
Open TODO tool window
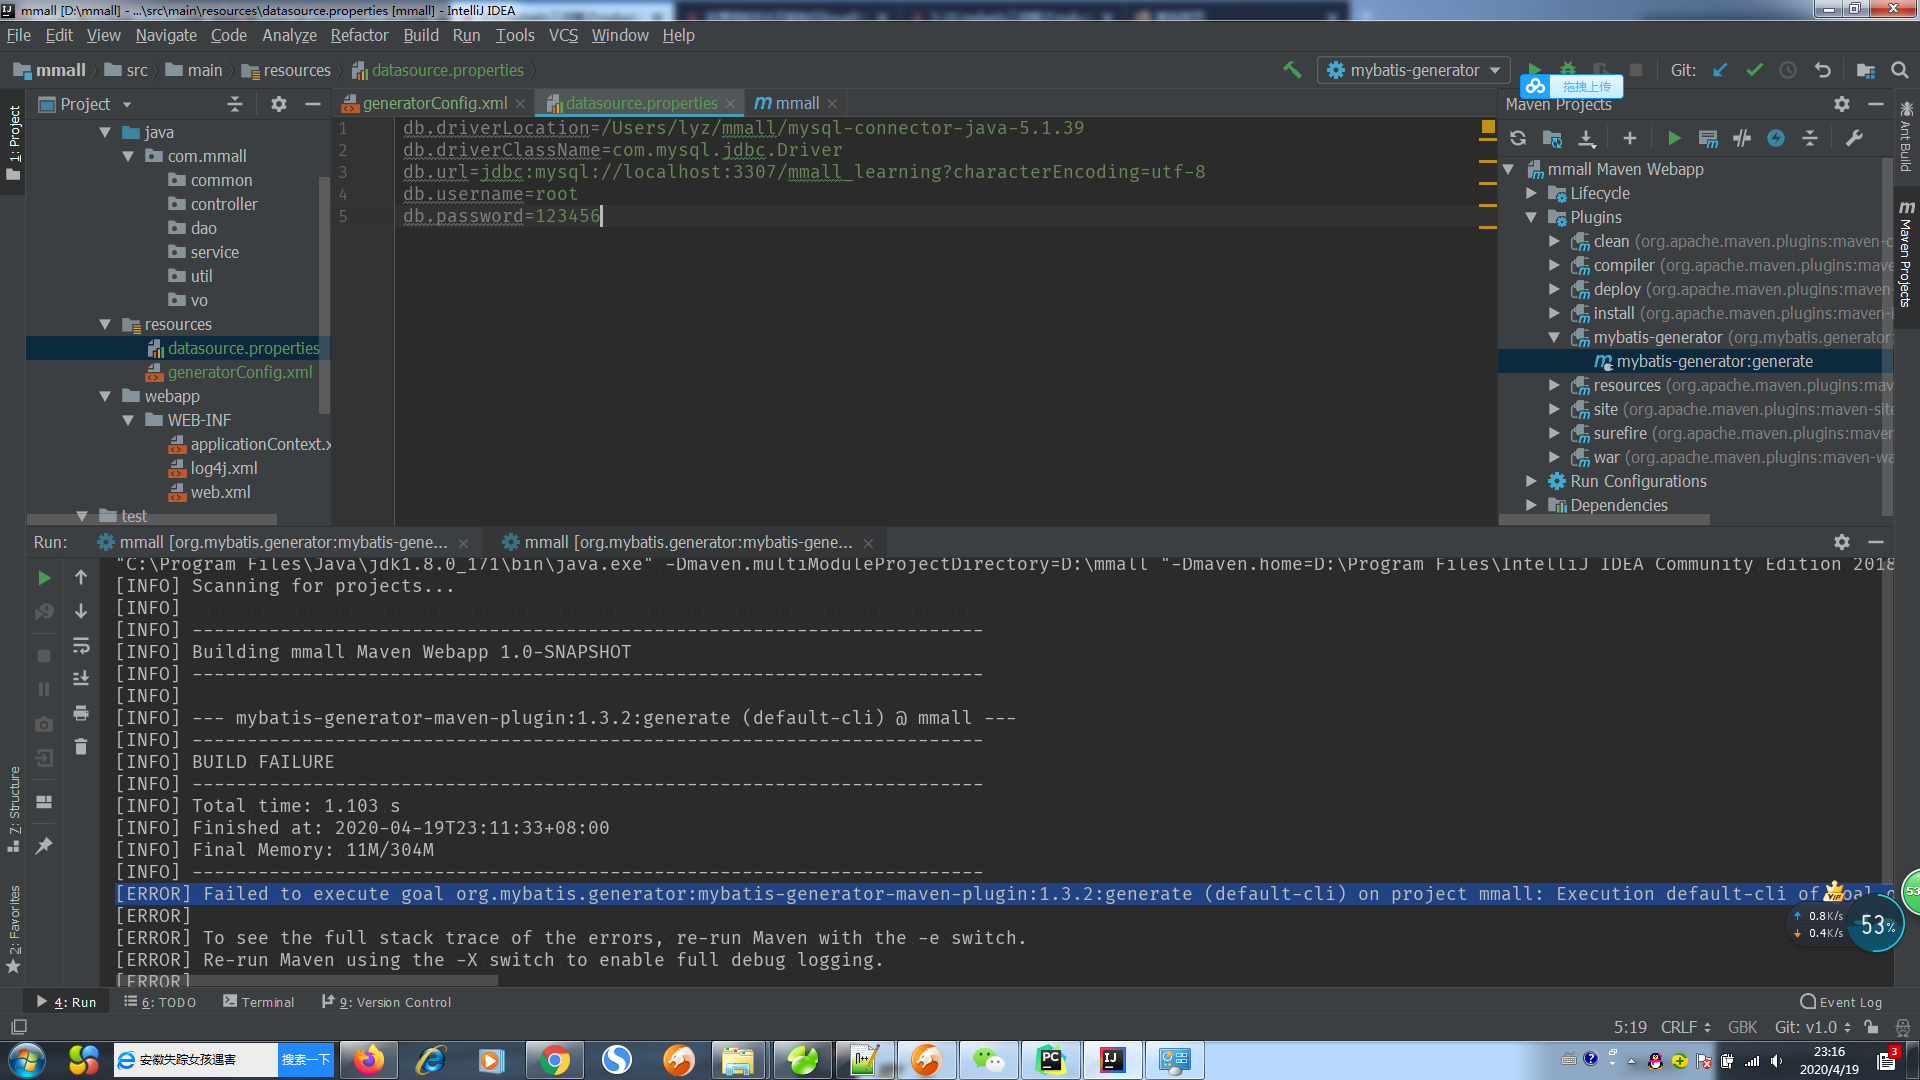point(160,1002)
